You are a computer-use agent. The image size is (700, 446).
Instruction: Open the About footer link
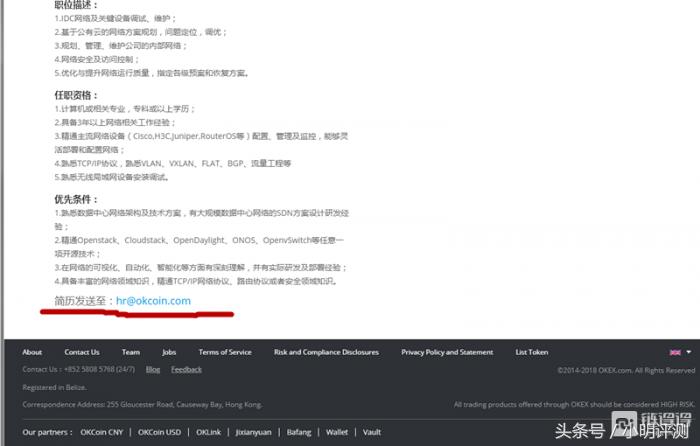(x=32, y=352)
